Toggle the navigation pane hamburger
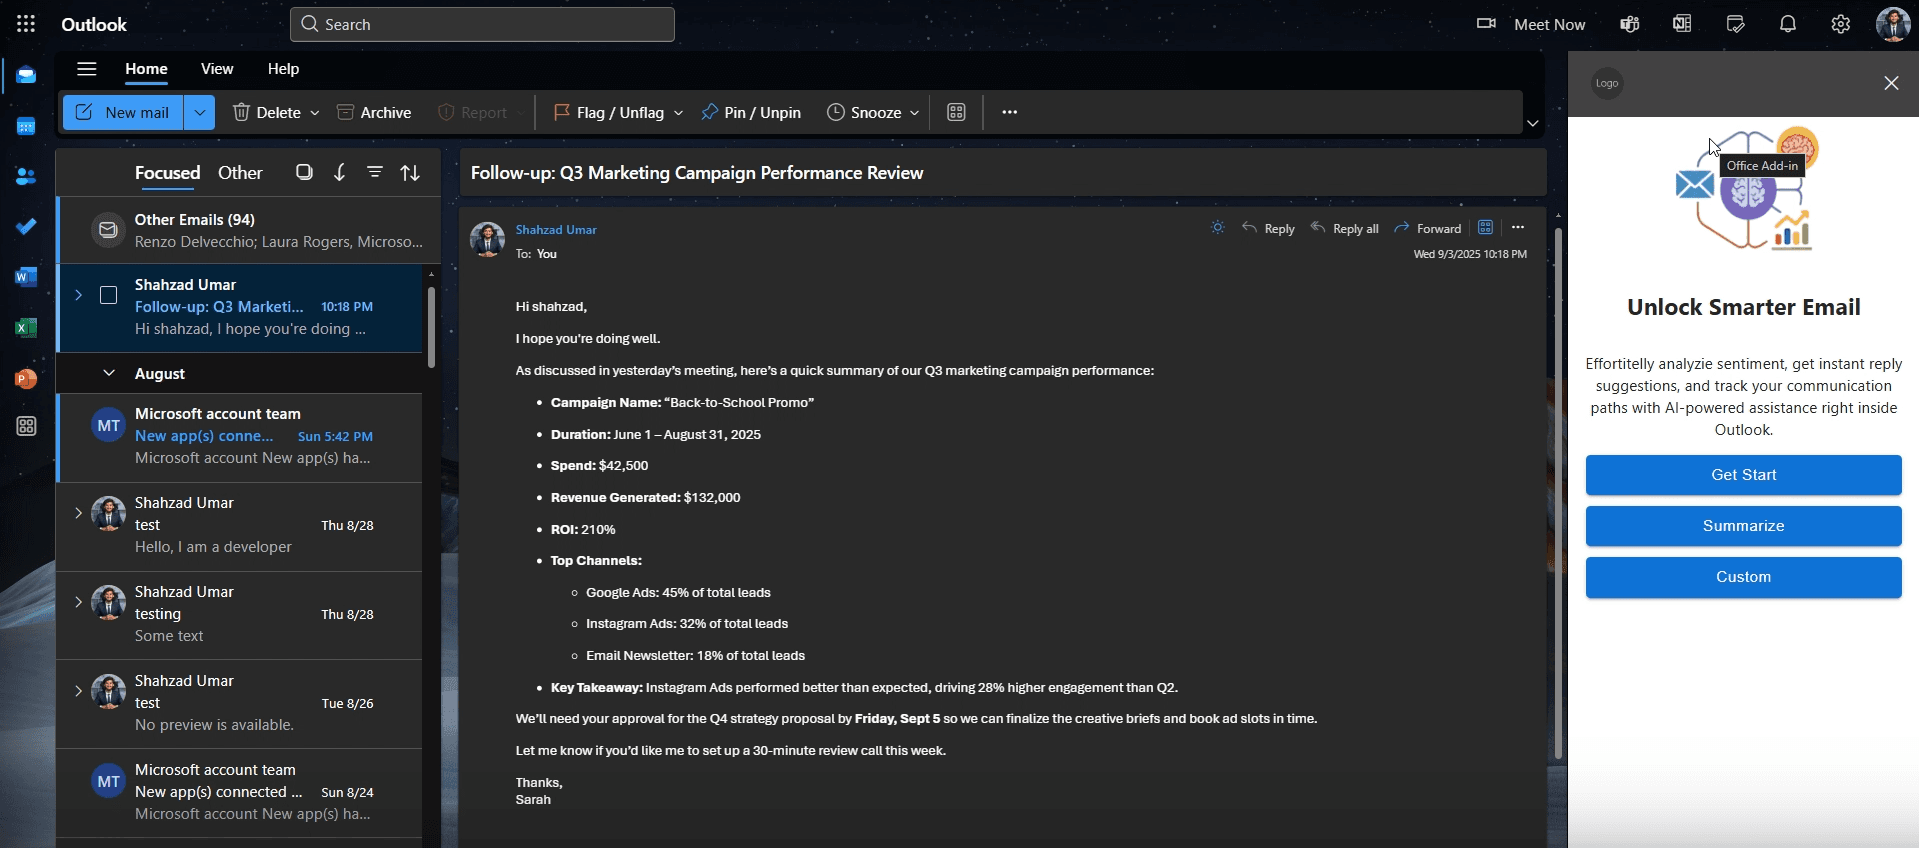This screenshot has width=1919, height=848. pos(87,69)
